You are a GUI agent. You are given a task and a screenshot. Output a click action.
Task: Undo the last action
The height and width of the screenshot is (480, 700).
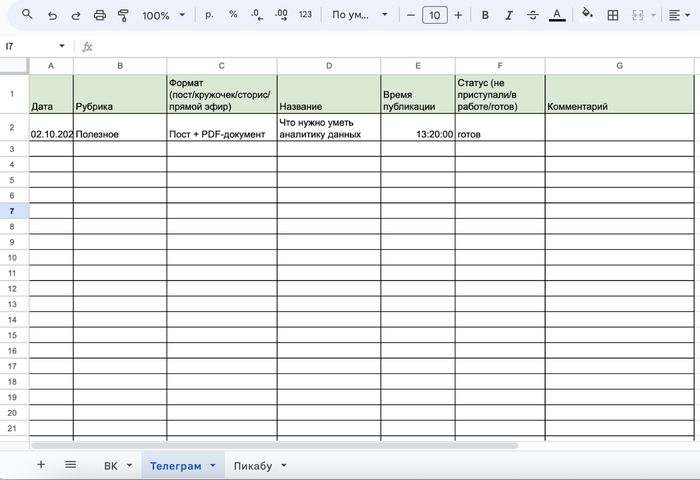tap(52, 15)
